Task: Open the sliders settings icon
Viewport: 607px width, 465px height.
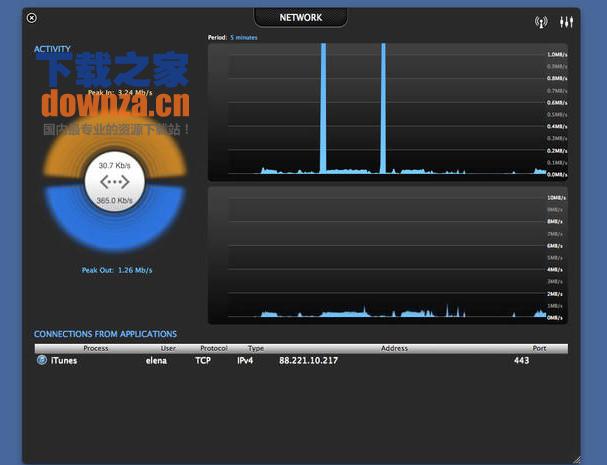Action: pyautogui.click(x=567, y=22)
